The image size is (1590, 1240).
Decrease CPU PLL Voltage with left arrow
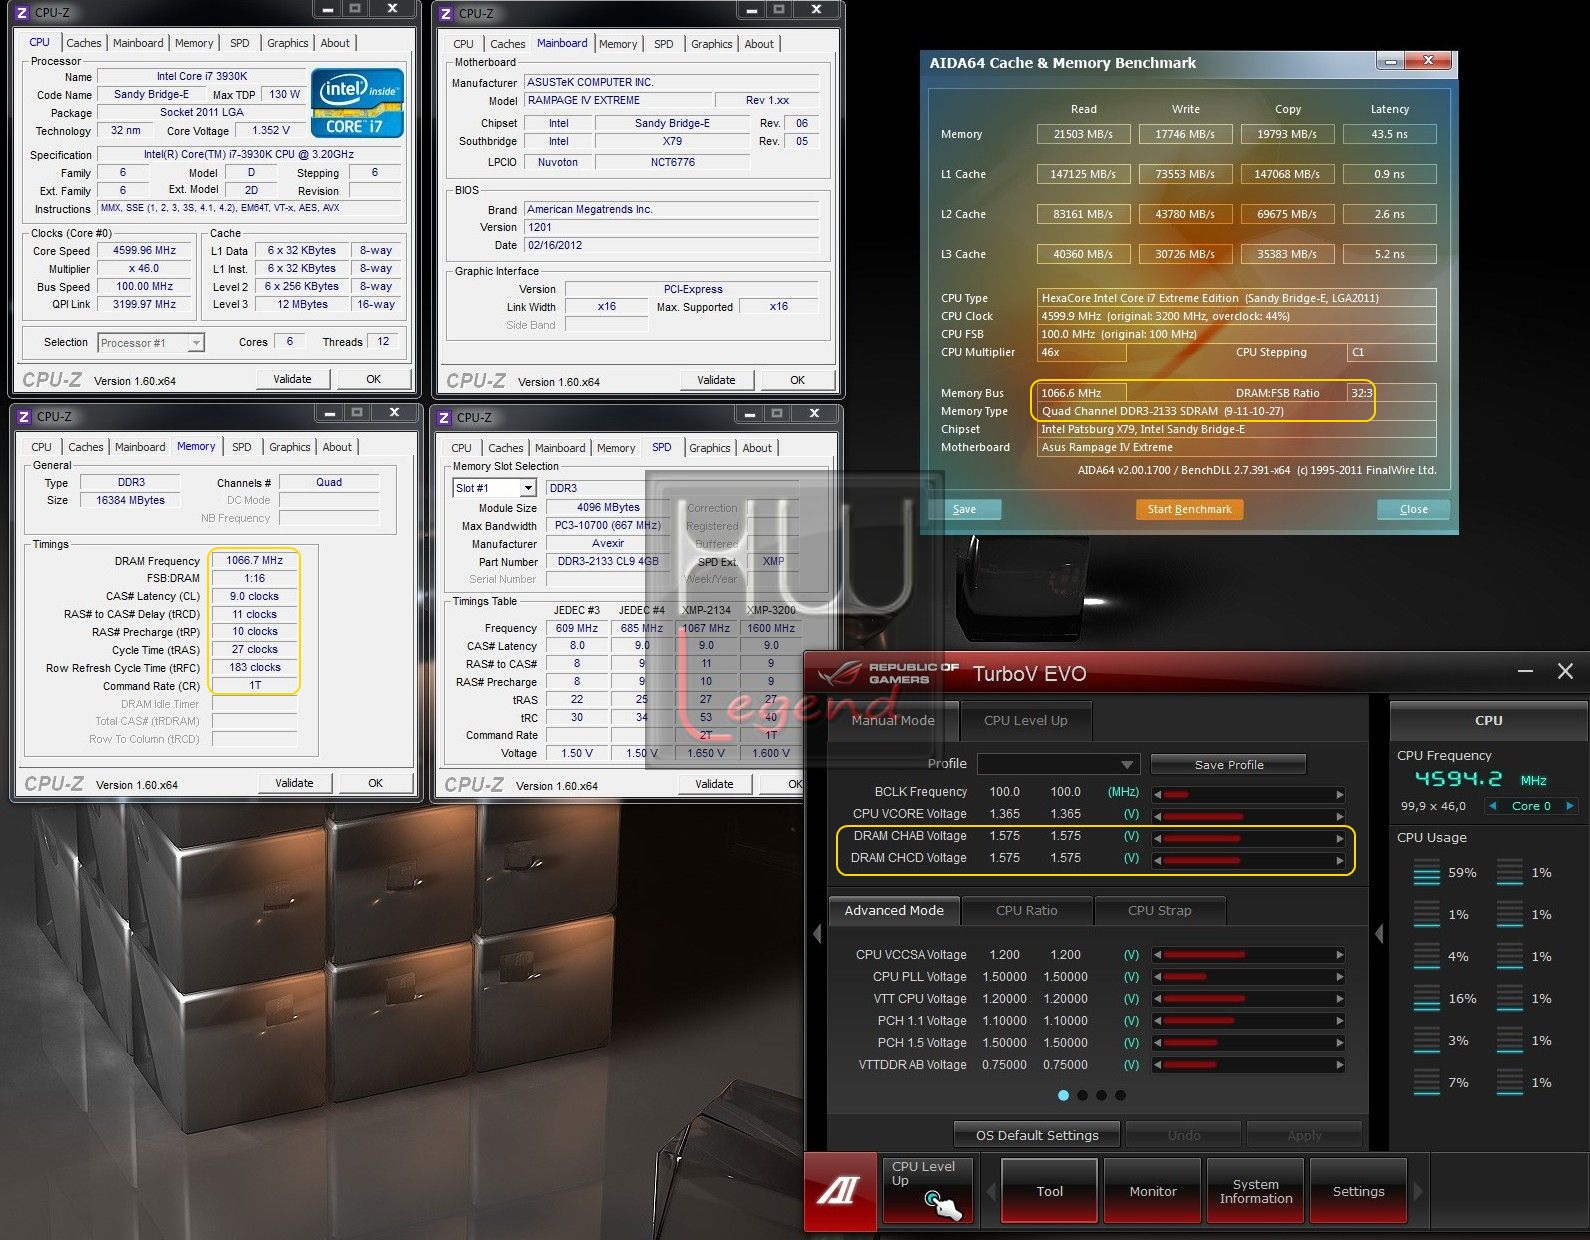pyautogui.click(x=1158, y=977)
